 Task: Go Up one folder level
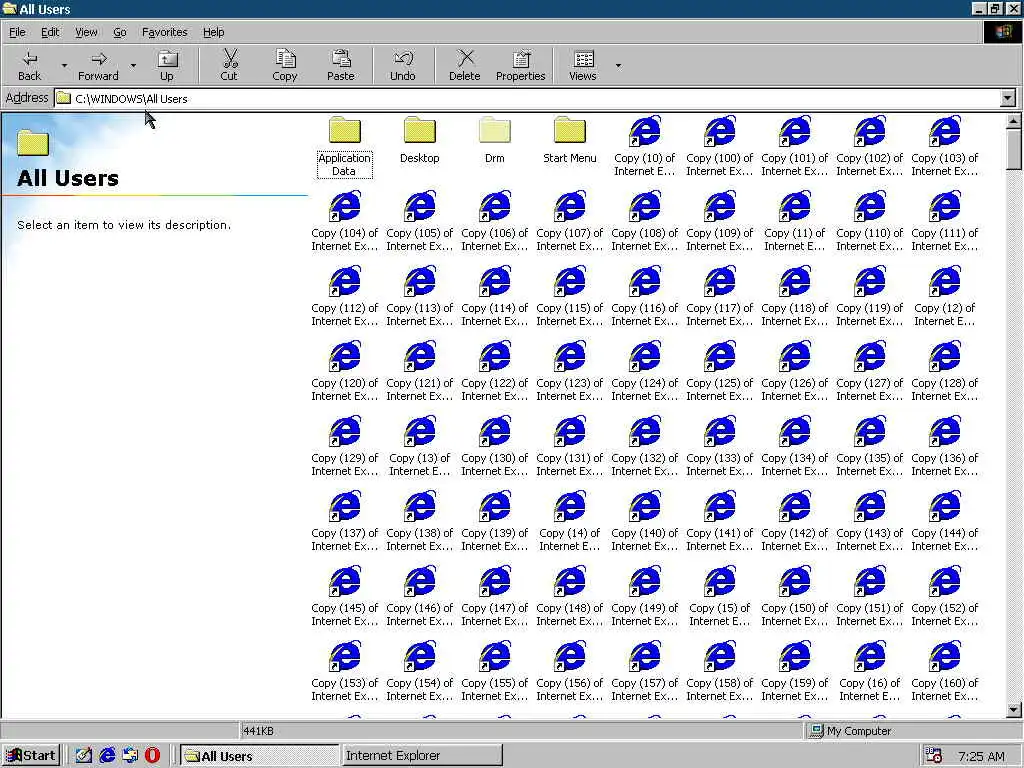point(167,65)
